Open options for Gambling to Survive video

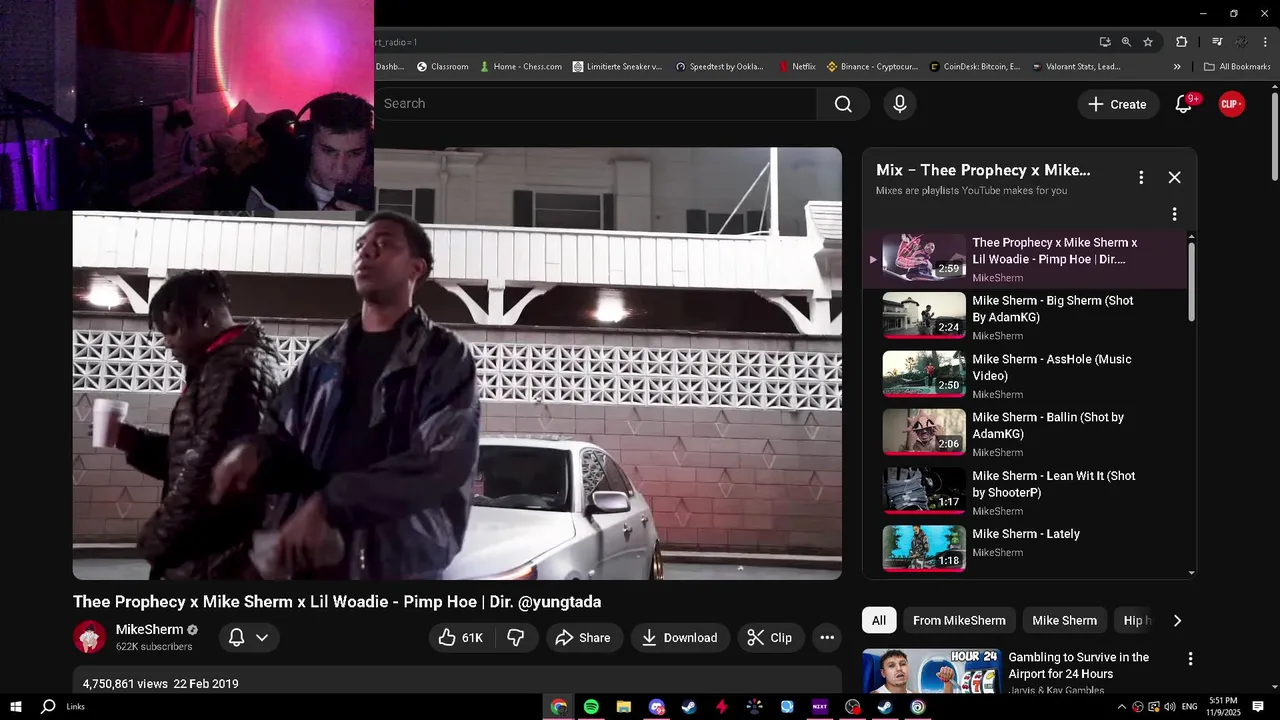pyautogui.click(x=1190, y=659)
